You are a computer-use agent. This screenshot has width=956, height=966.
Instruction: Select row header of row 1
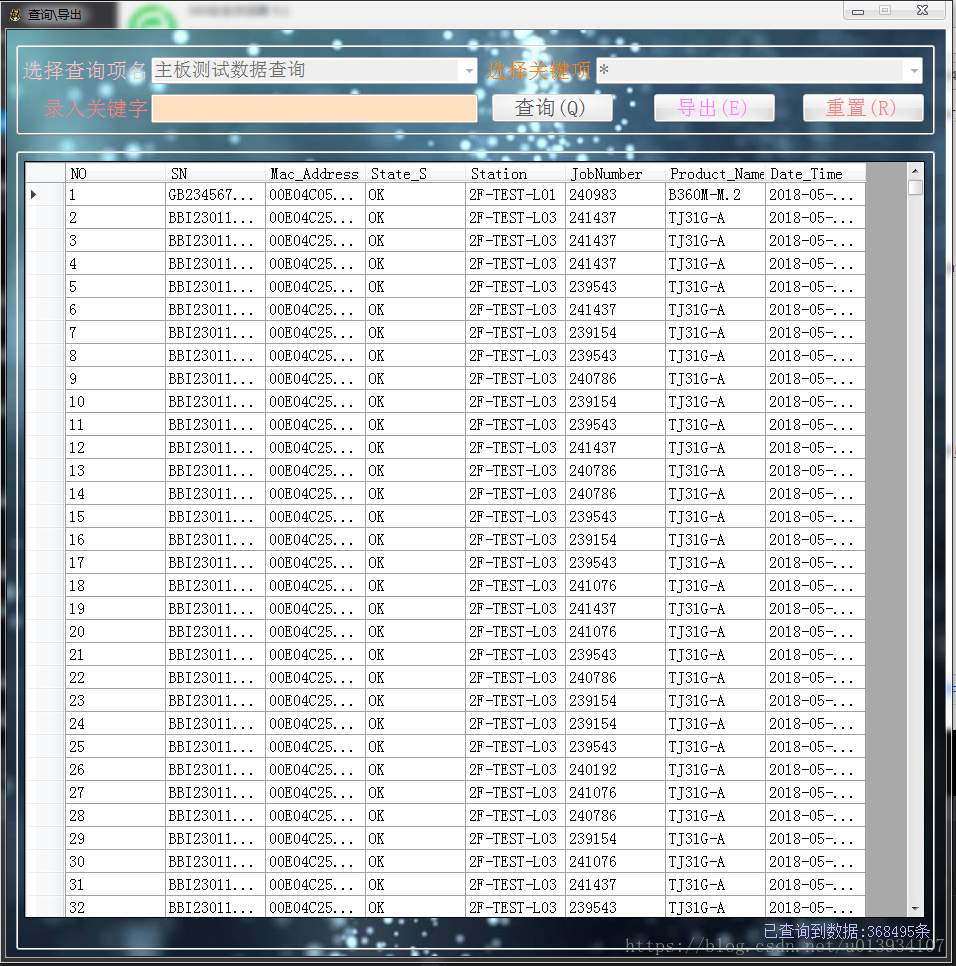click(46, 195)
